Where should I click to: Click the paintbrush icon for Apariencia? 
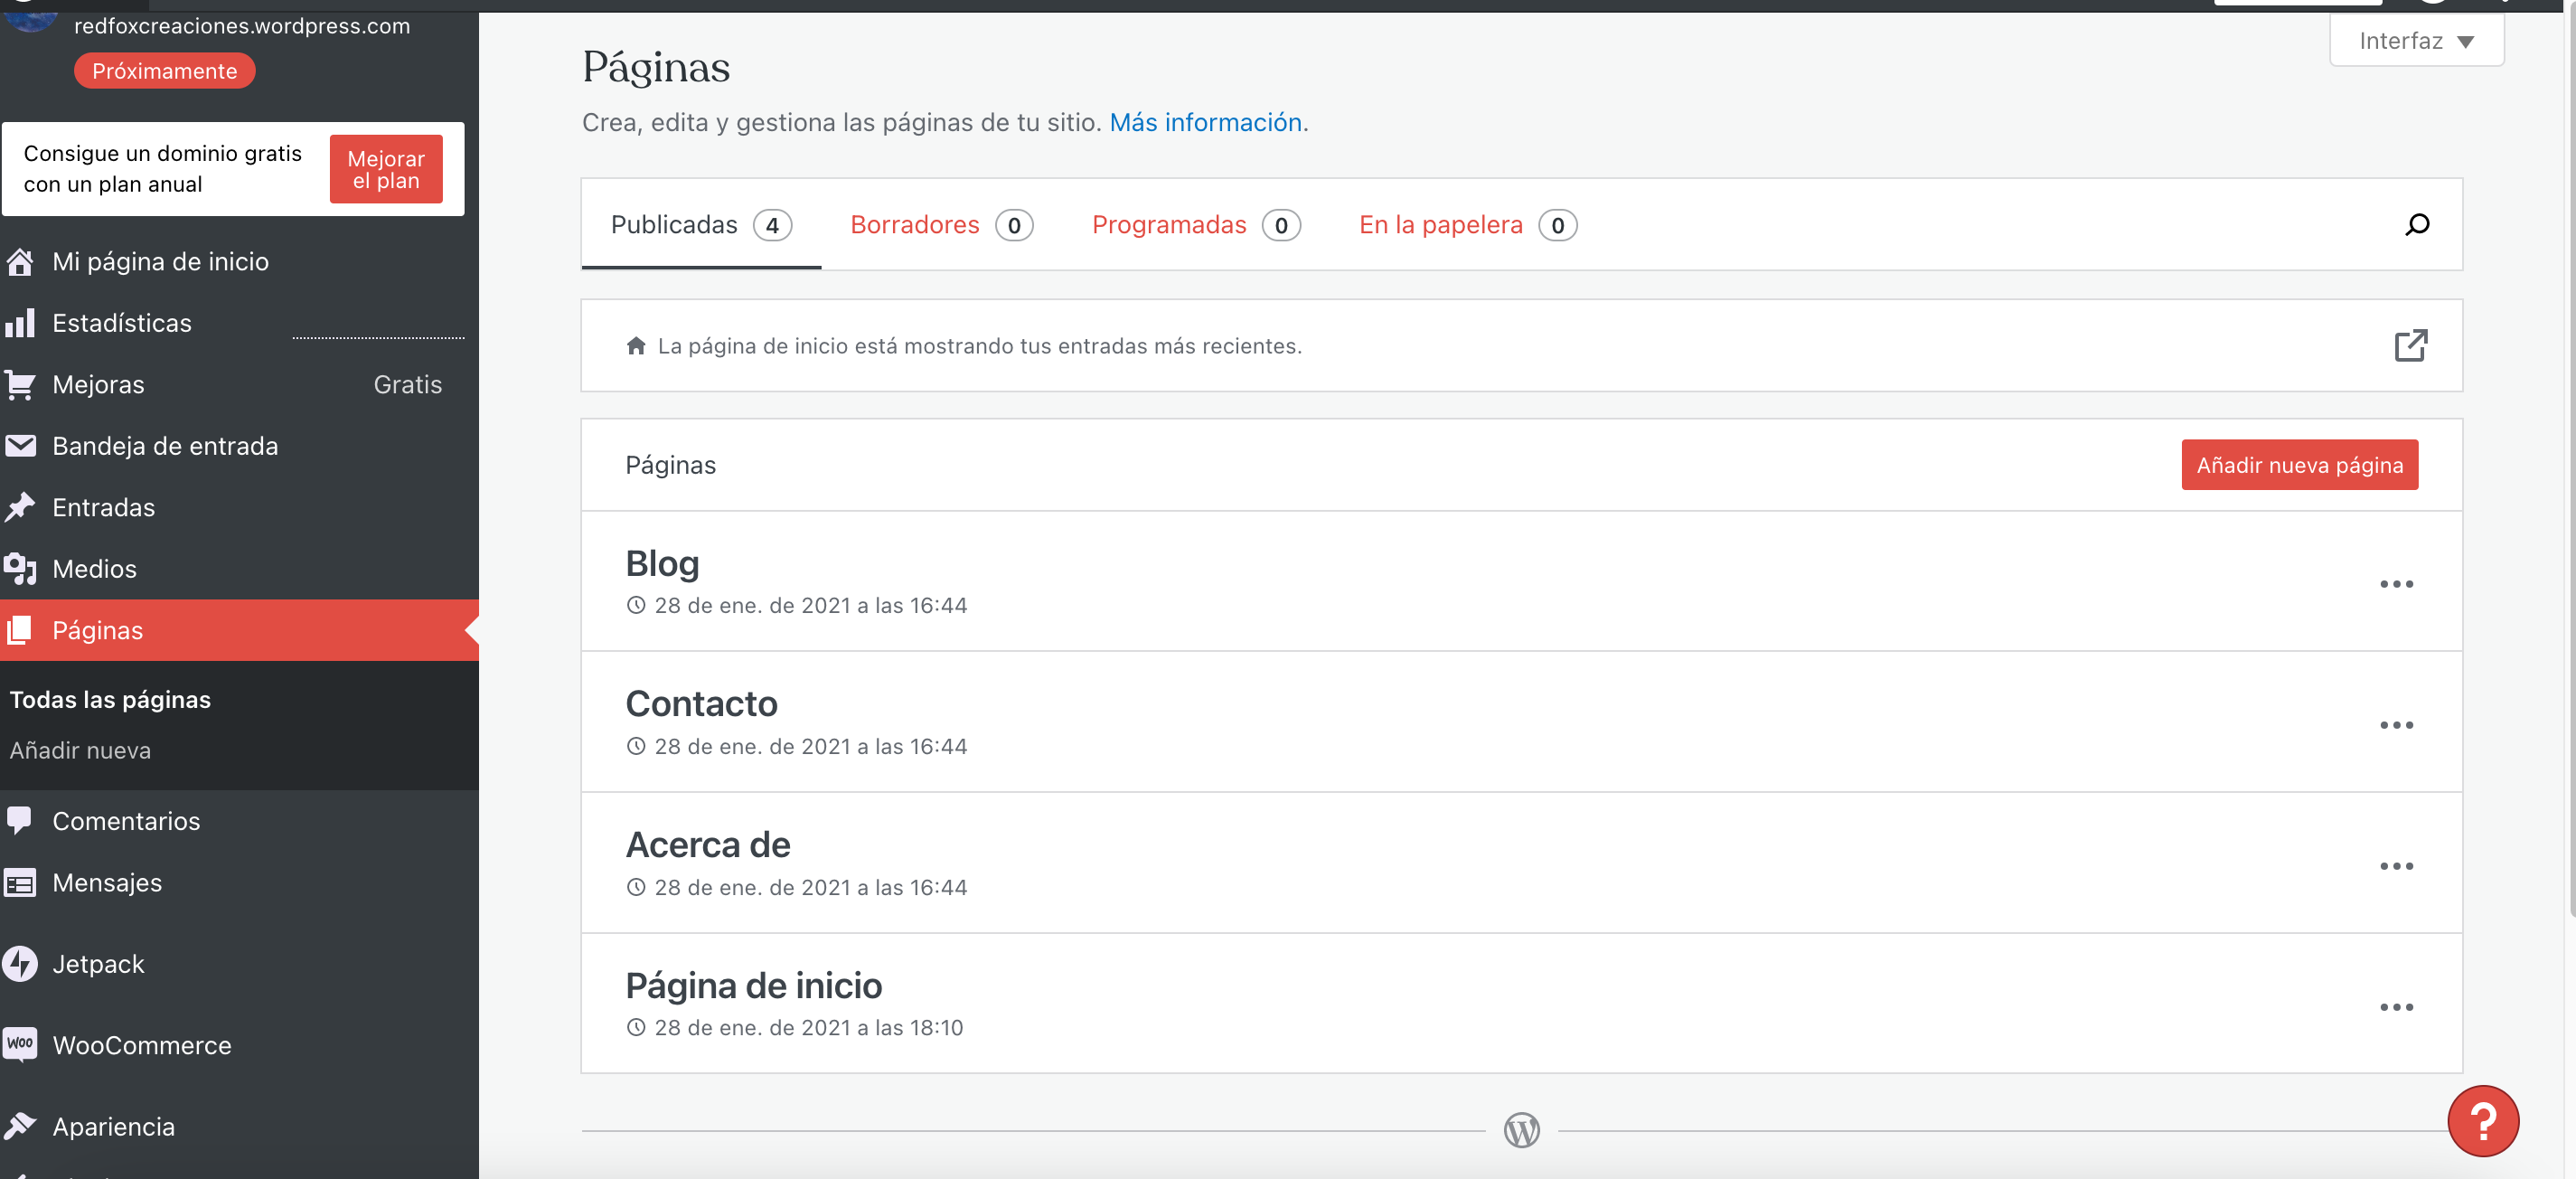pos(20,1127)
